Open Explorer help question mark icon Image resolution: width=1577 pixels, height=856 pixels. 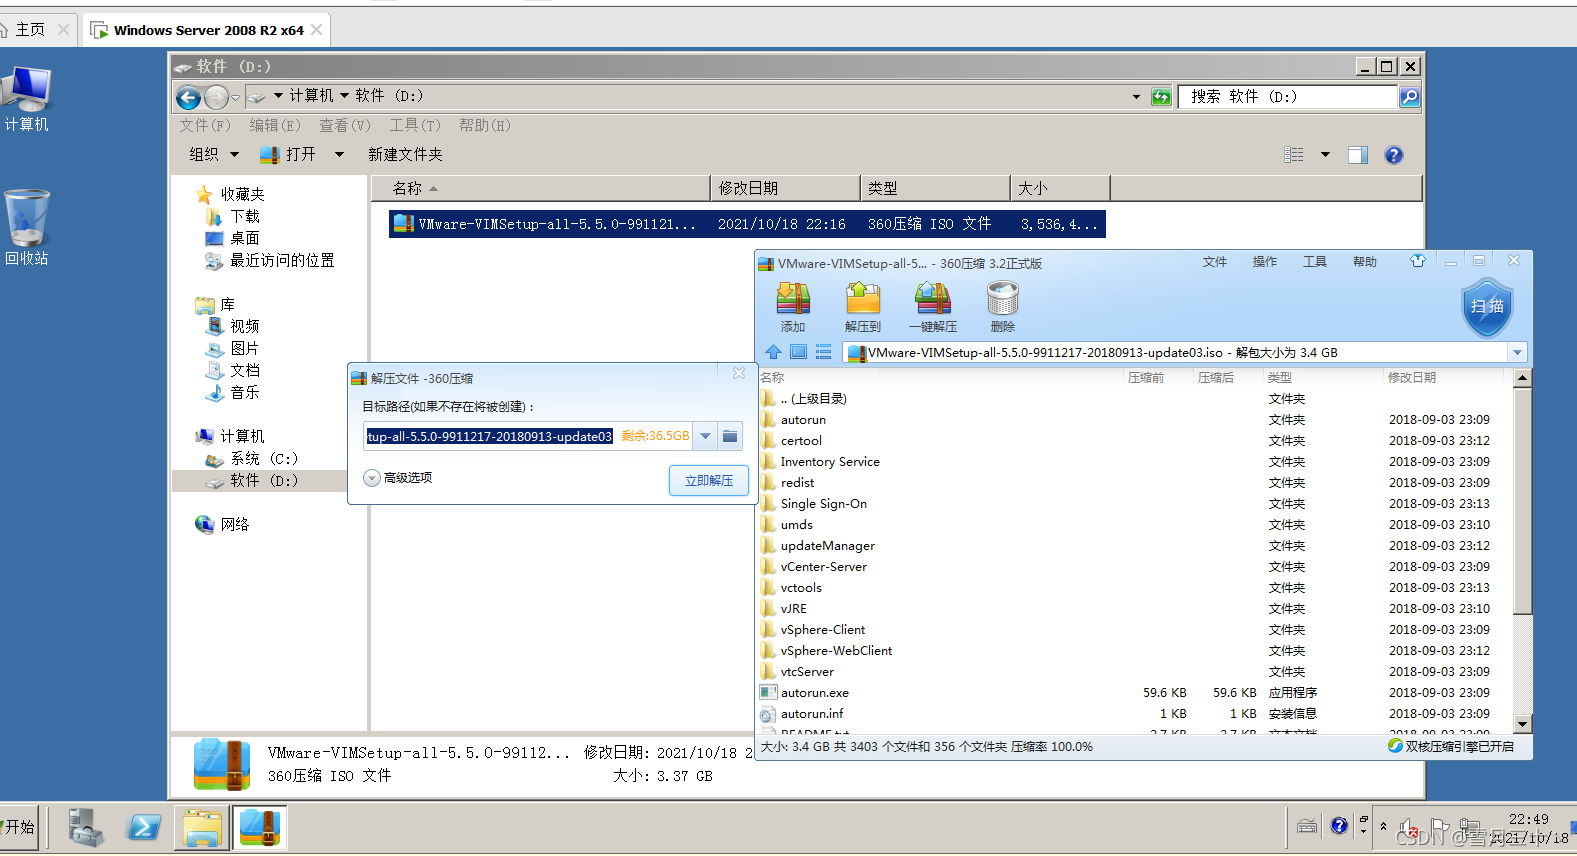pos(1394,155)
